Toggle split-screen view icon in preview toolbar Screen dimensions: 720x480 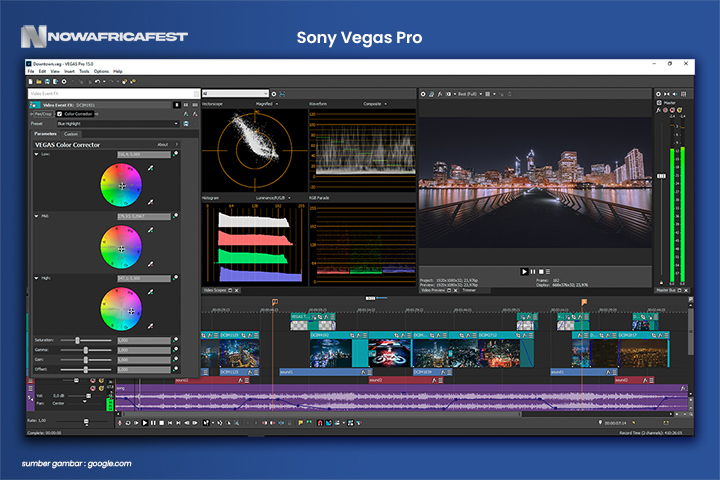(x=449, y=94)
